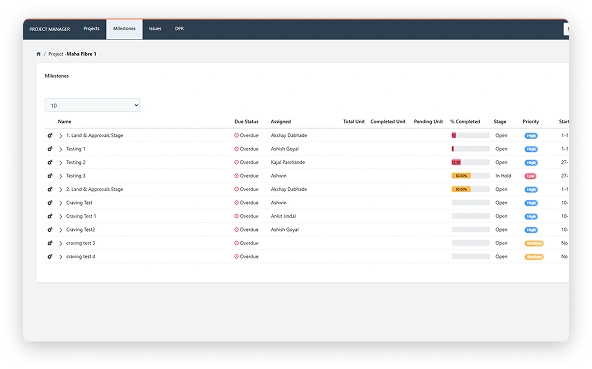Click action icon for Testing 3 row
592x369 pixels.
pos(50,176)
